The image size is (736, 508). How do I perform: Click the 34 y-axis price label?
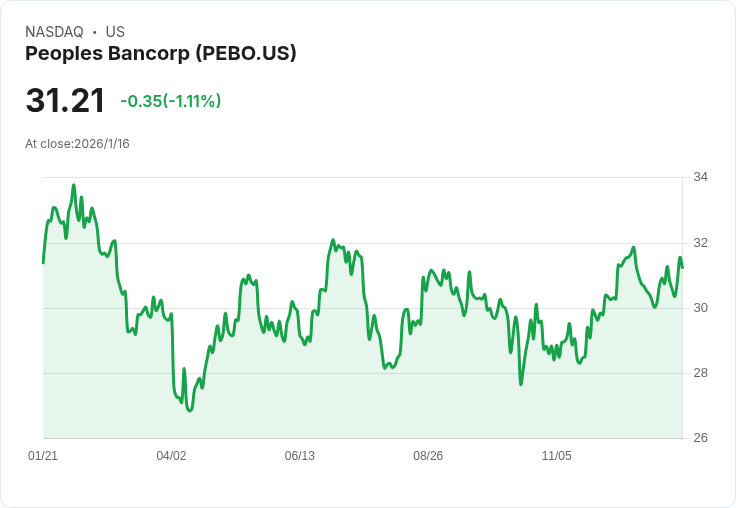click(700, 178)
